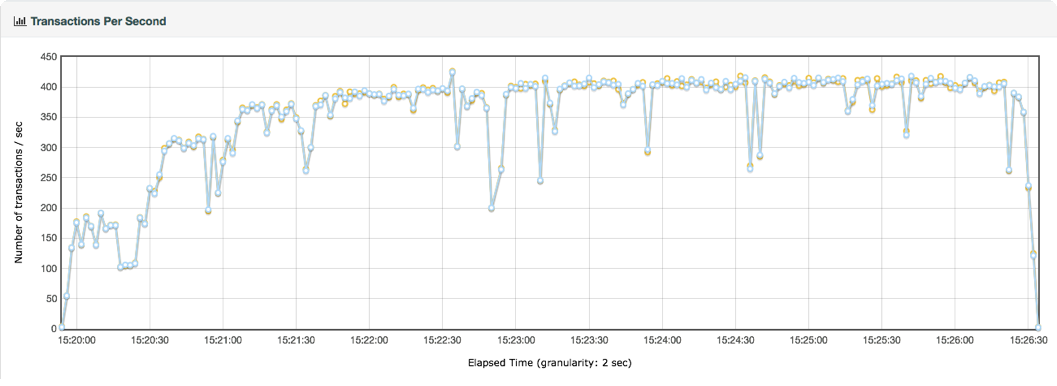The width and height of the screenshot is (1057, 386).
Task: Select the first zero data point at chart's left start
Action: click(x=61, y=327)
